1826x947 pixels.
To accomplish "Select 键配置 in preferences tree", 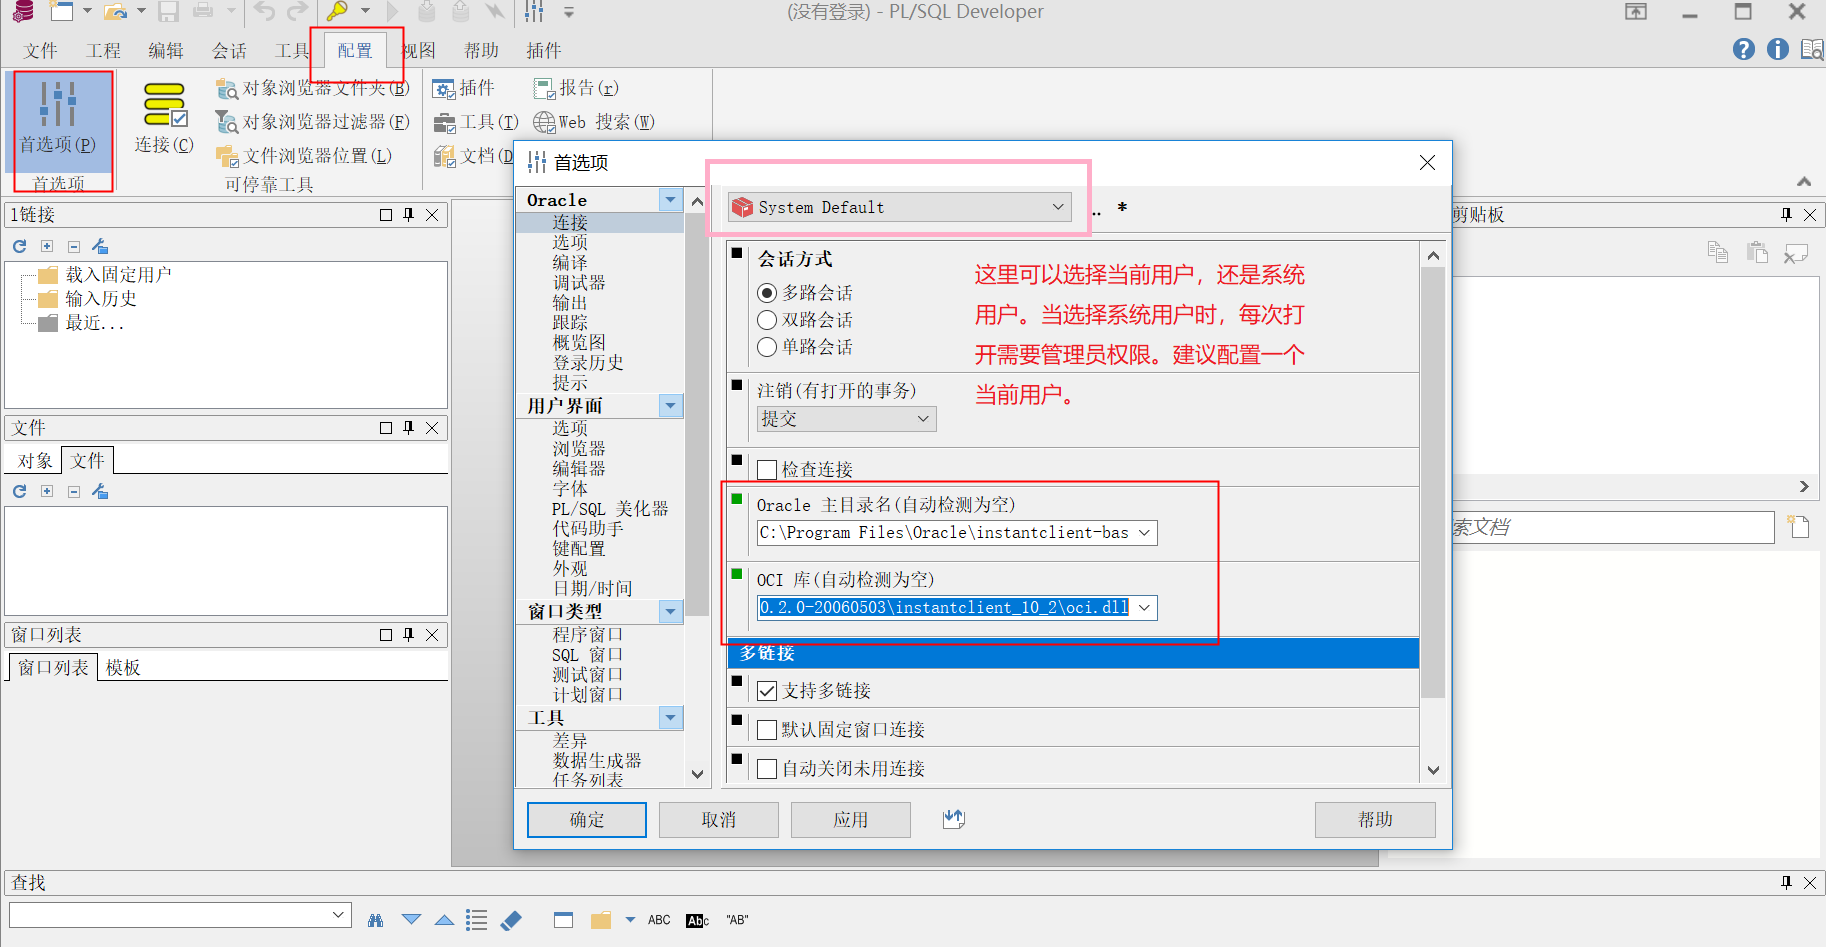I will (579, 549).
